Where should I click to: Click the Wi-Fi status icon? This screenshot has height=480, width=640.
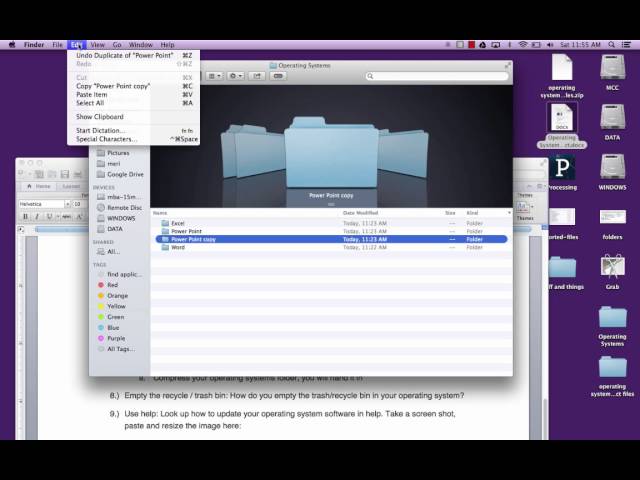click(523, 45)
